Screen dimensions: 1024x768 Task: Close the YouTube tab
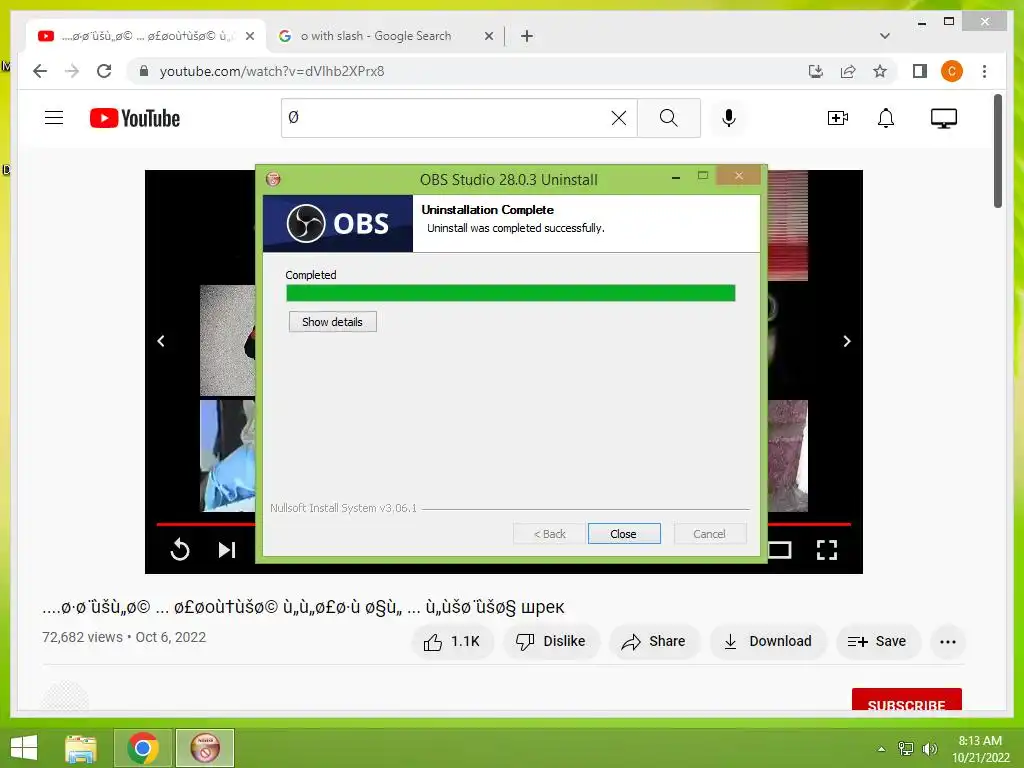tap(249, 36)
